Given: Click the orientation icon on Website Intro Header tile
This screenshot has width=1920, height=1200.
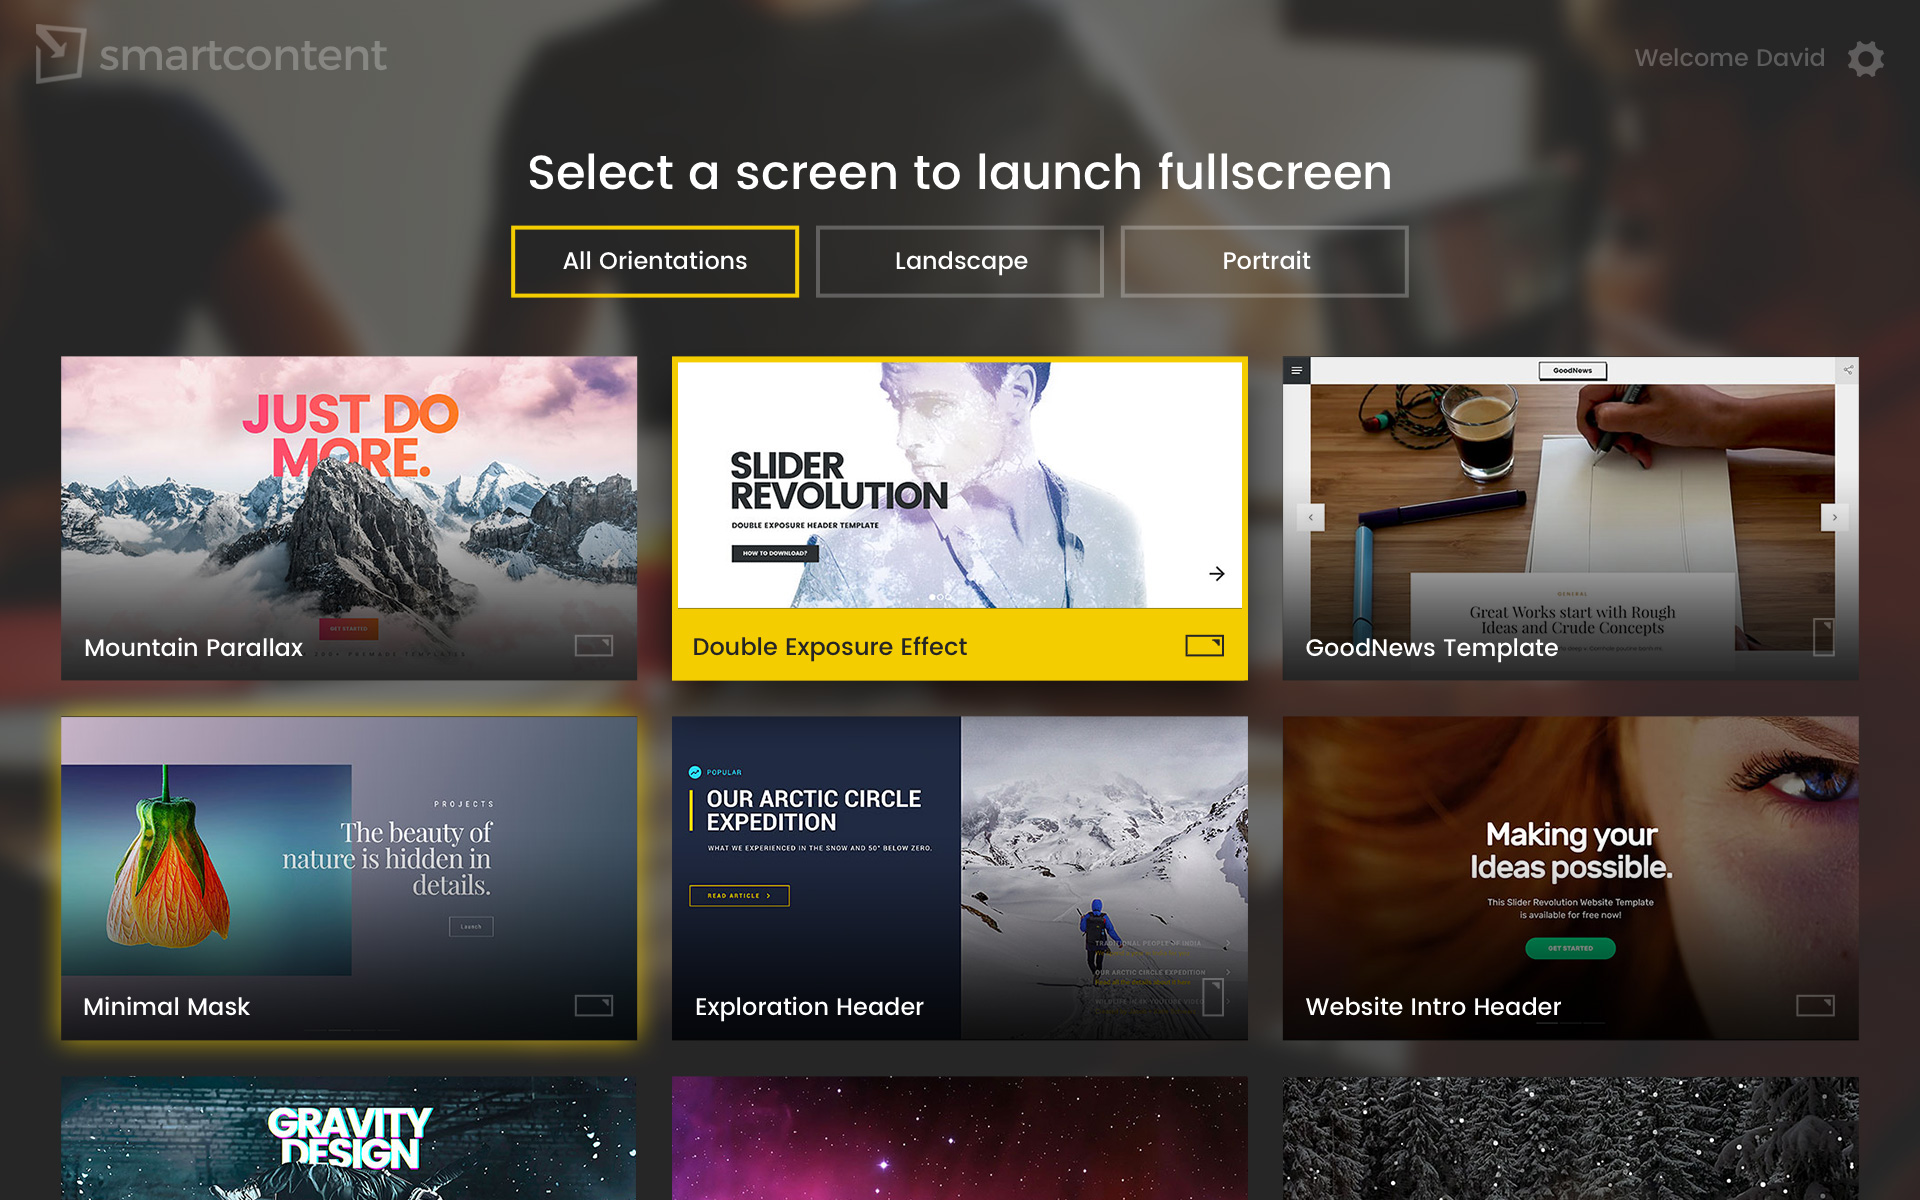Looking at the screenshot, I should pyautogui.click(x=1816, y=1003).
